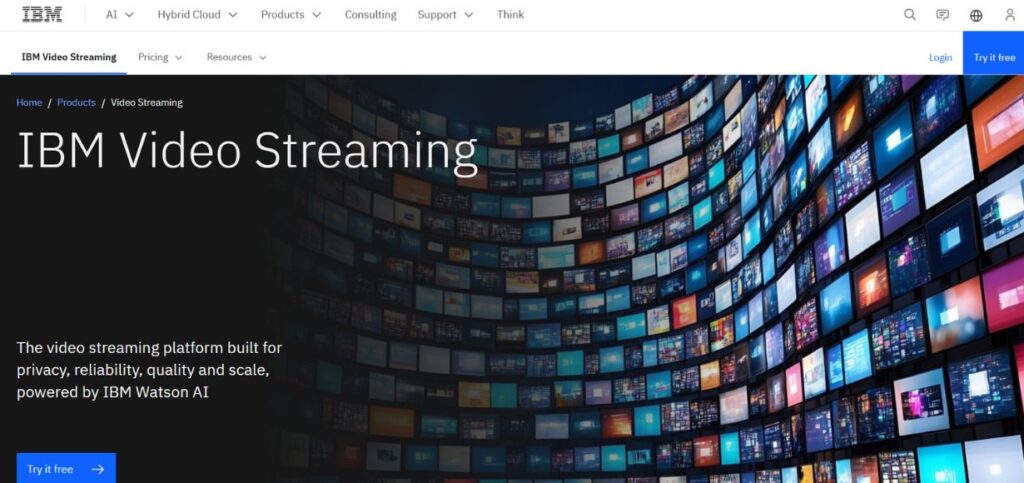Click the Login link
The width and height of the screenshot is (1024, 483).
coord(940,57)
